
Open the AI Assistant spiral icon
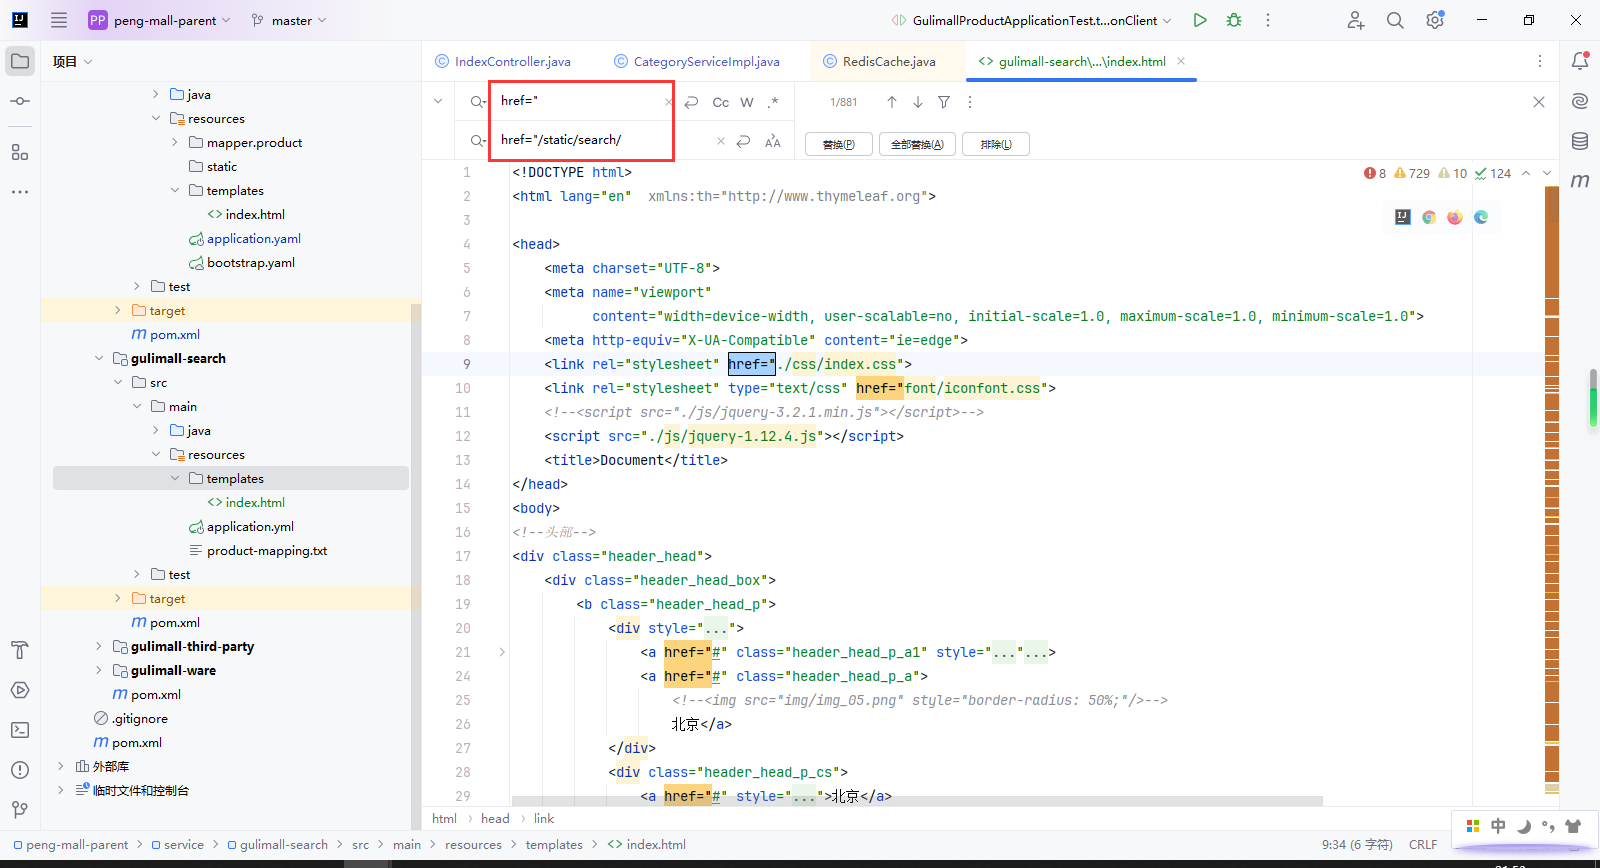(x=1580, y=101)
